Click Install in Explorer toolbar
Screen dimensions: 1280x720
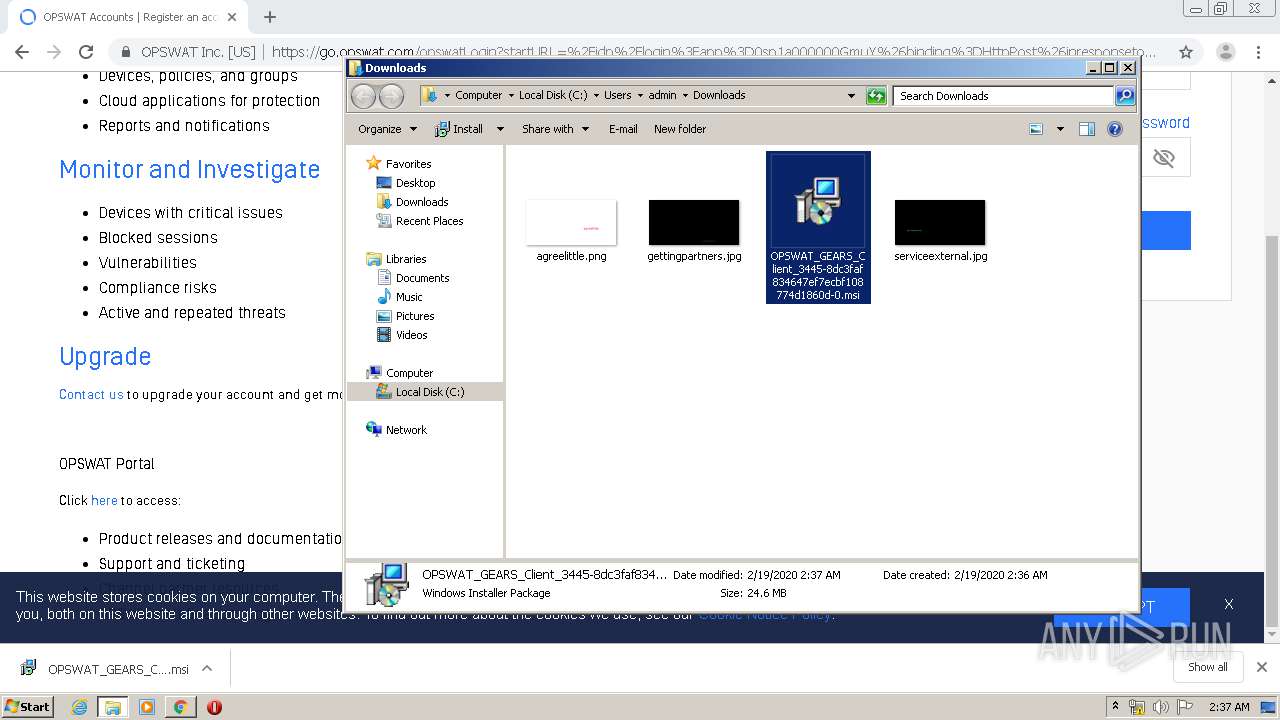click(459, 129)
